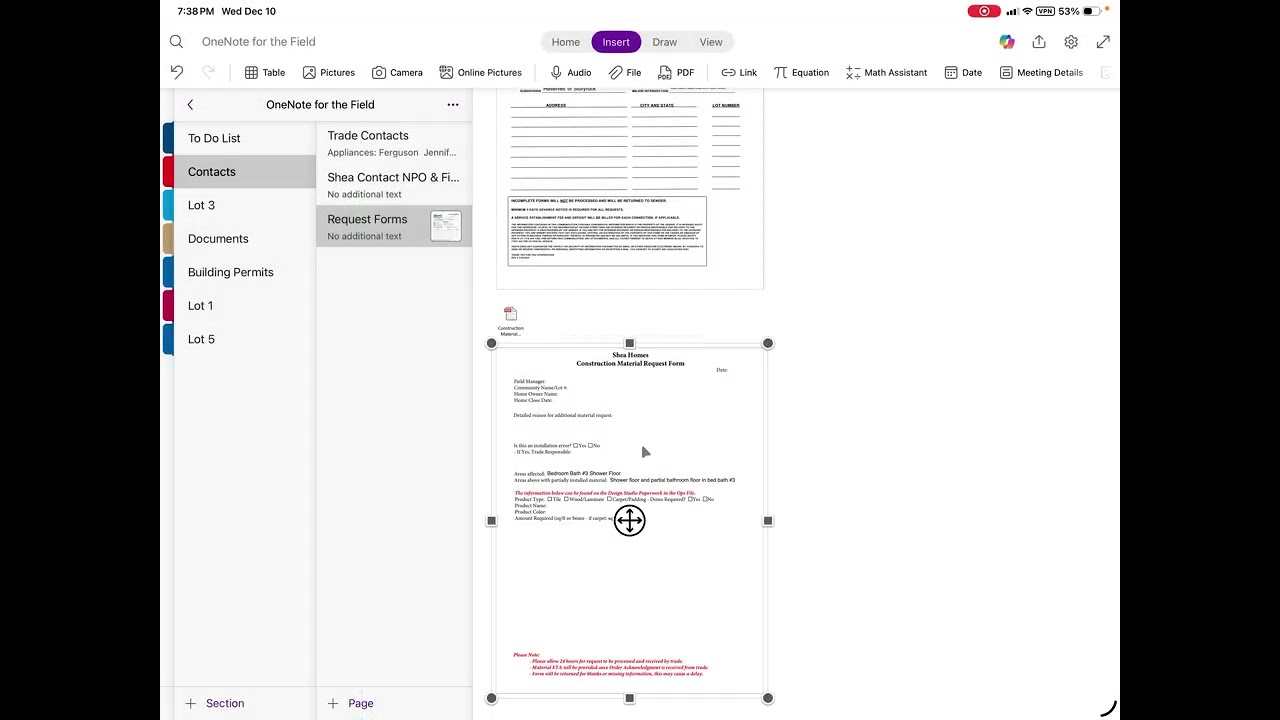Open the Shea Contact NPO page
This screenshot has width=1280, height=720.
click(394, 185)
